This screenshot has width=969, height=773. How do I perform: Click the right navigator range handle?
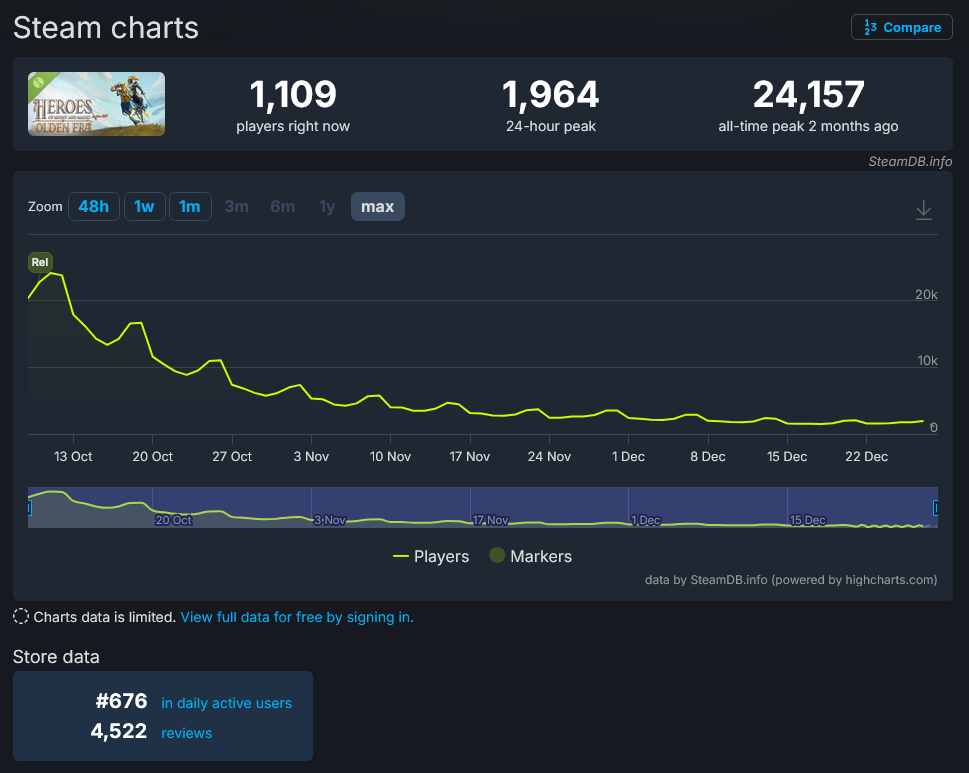pos(936,508)
